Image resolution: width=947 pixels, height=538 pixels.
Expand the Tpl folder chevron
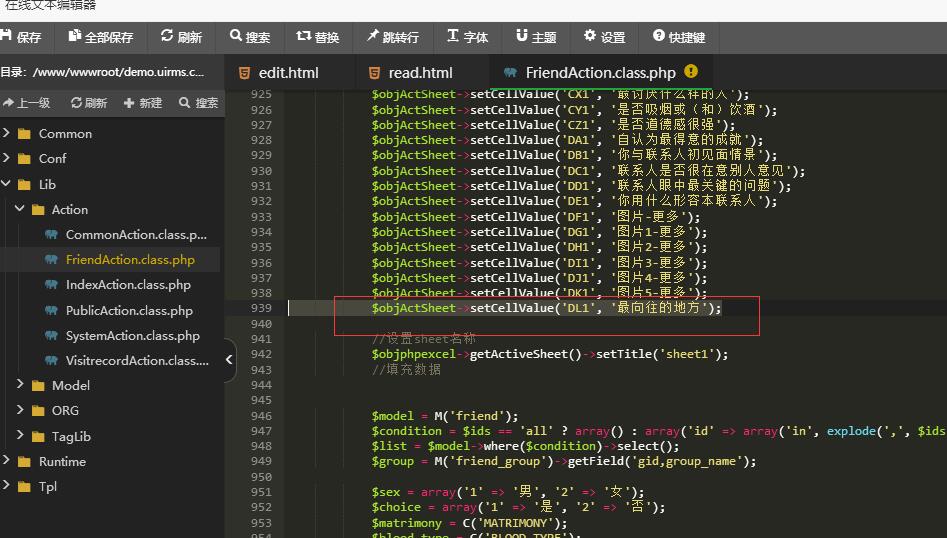click(6, 485)
